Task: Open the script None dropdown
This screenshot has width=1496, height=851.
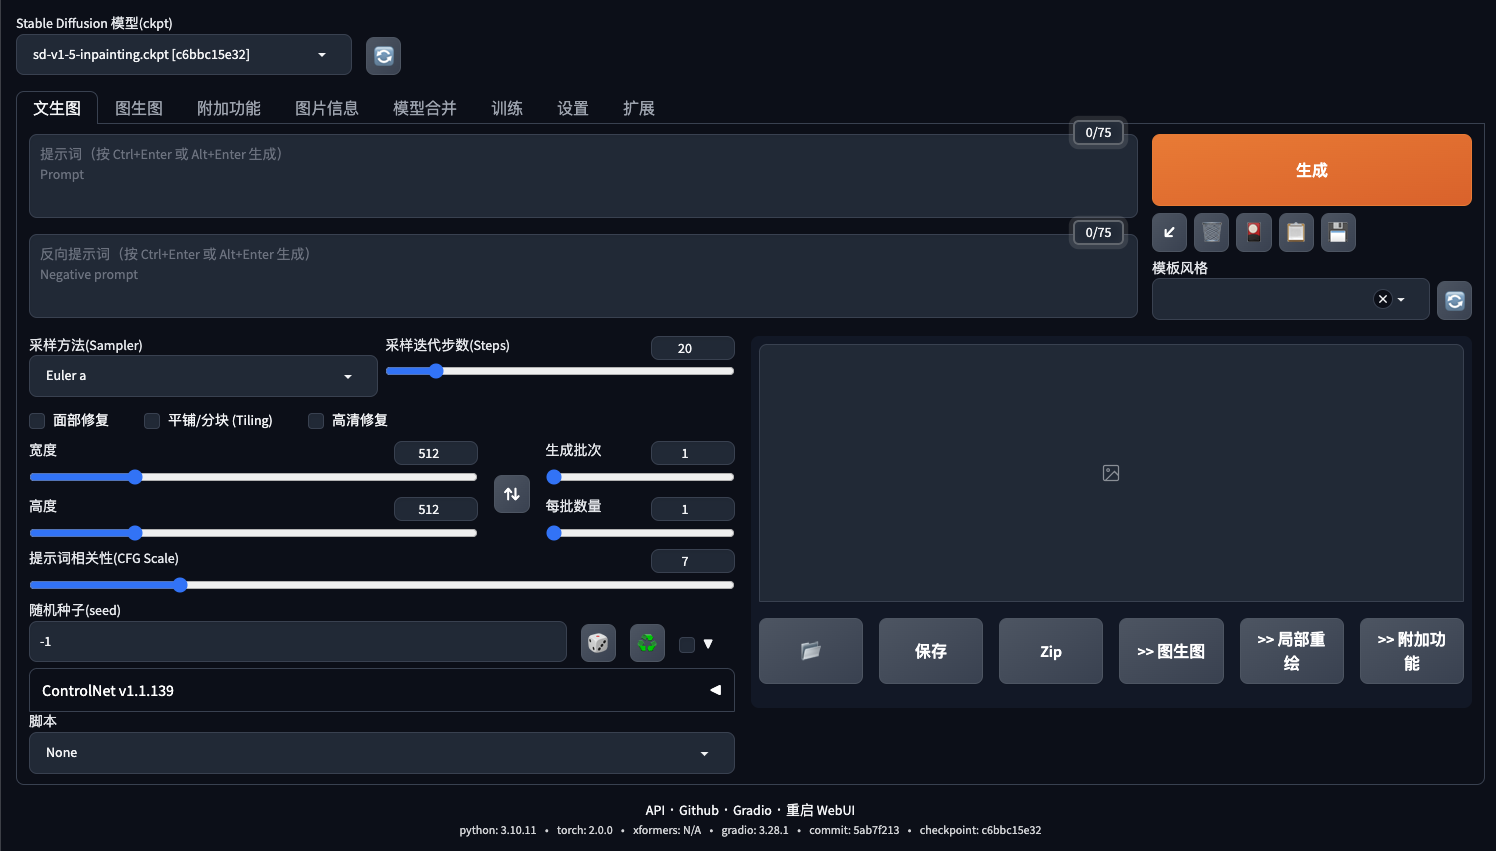Action: [x=382, y=753]
